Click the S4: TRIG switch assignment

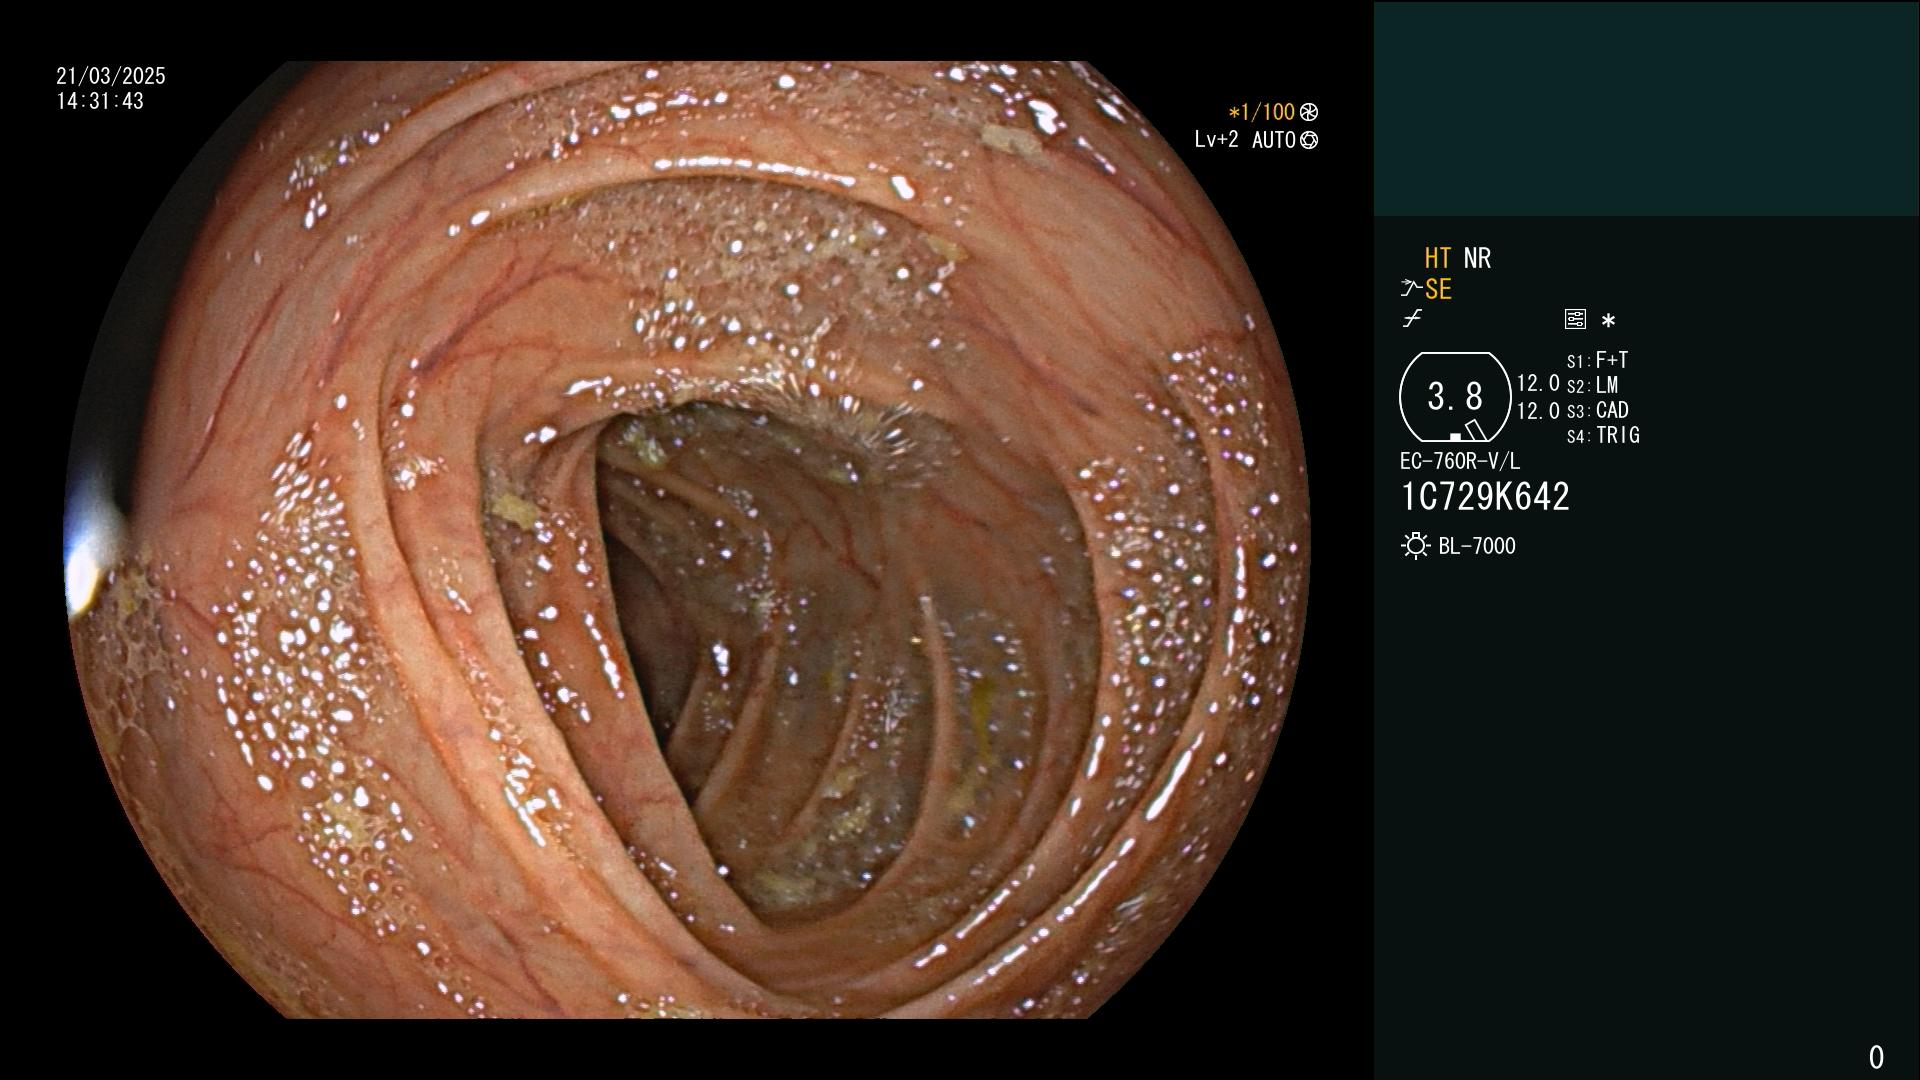click(x=1603, y=435)
